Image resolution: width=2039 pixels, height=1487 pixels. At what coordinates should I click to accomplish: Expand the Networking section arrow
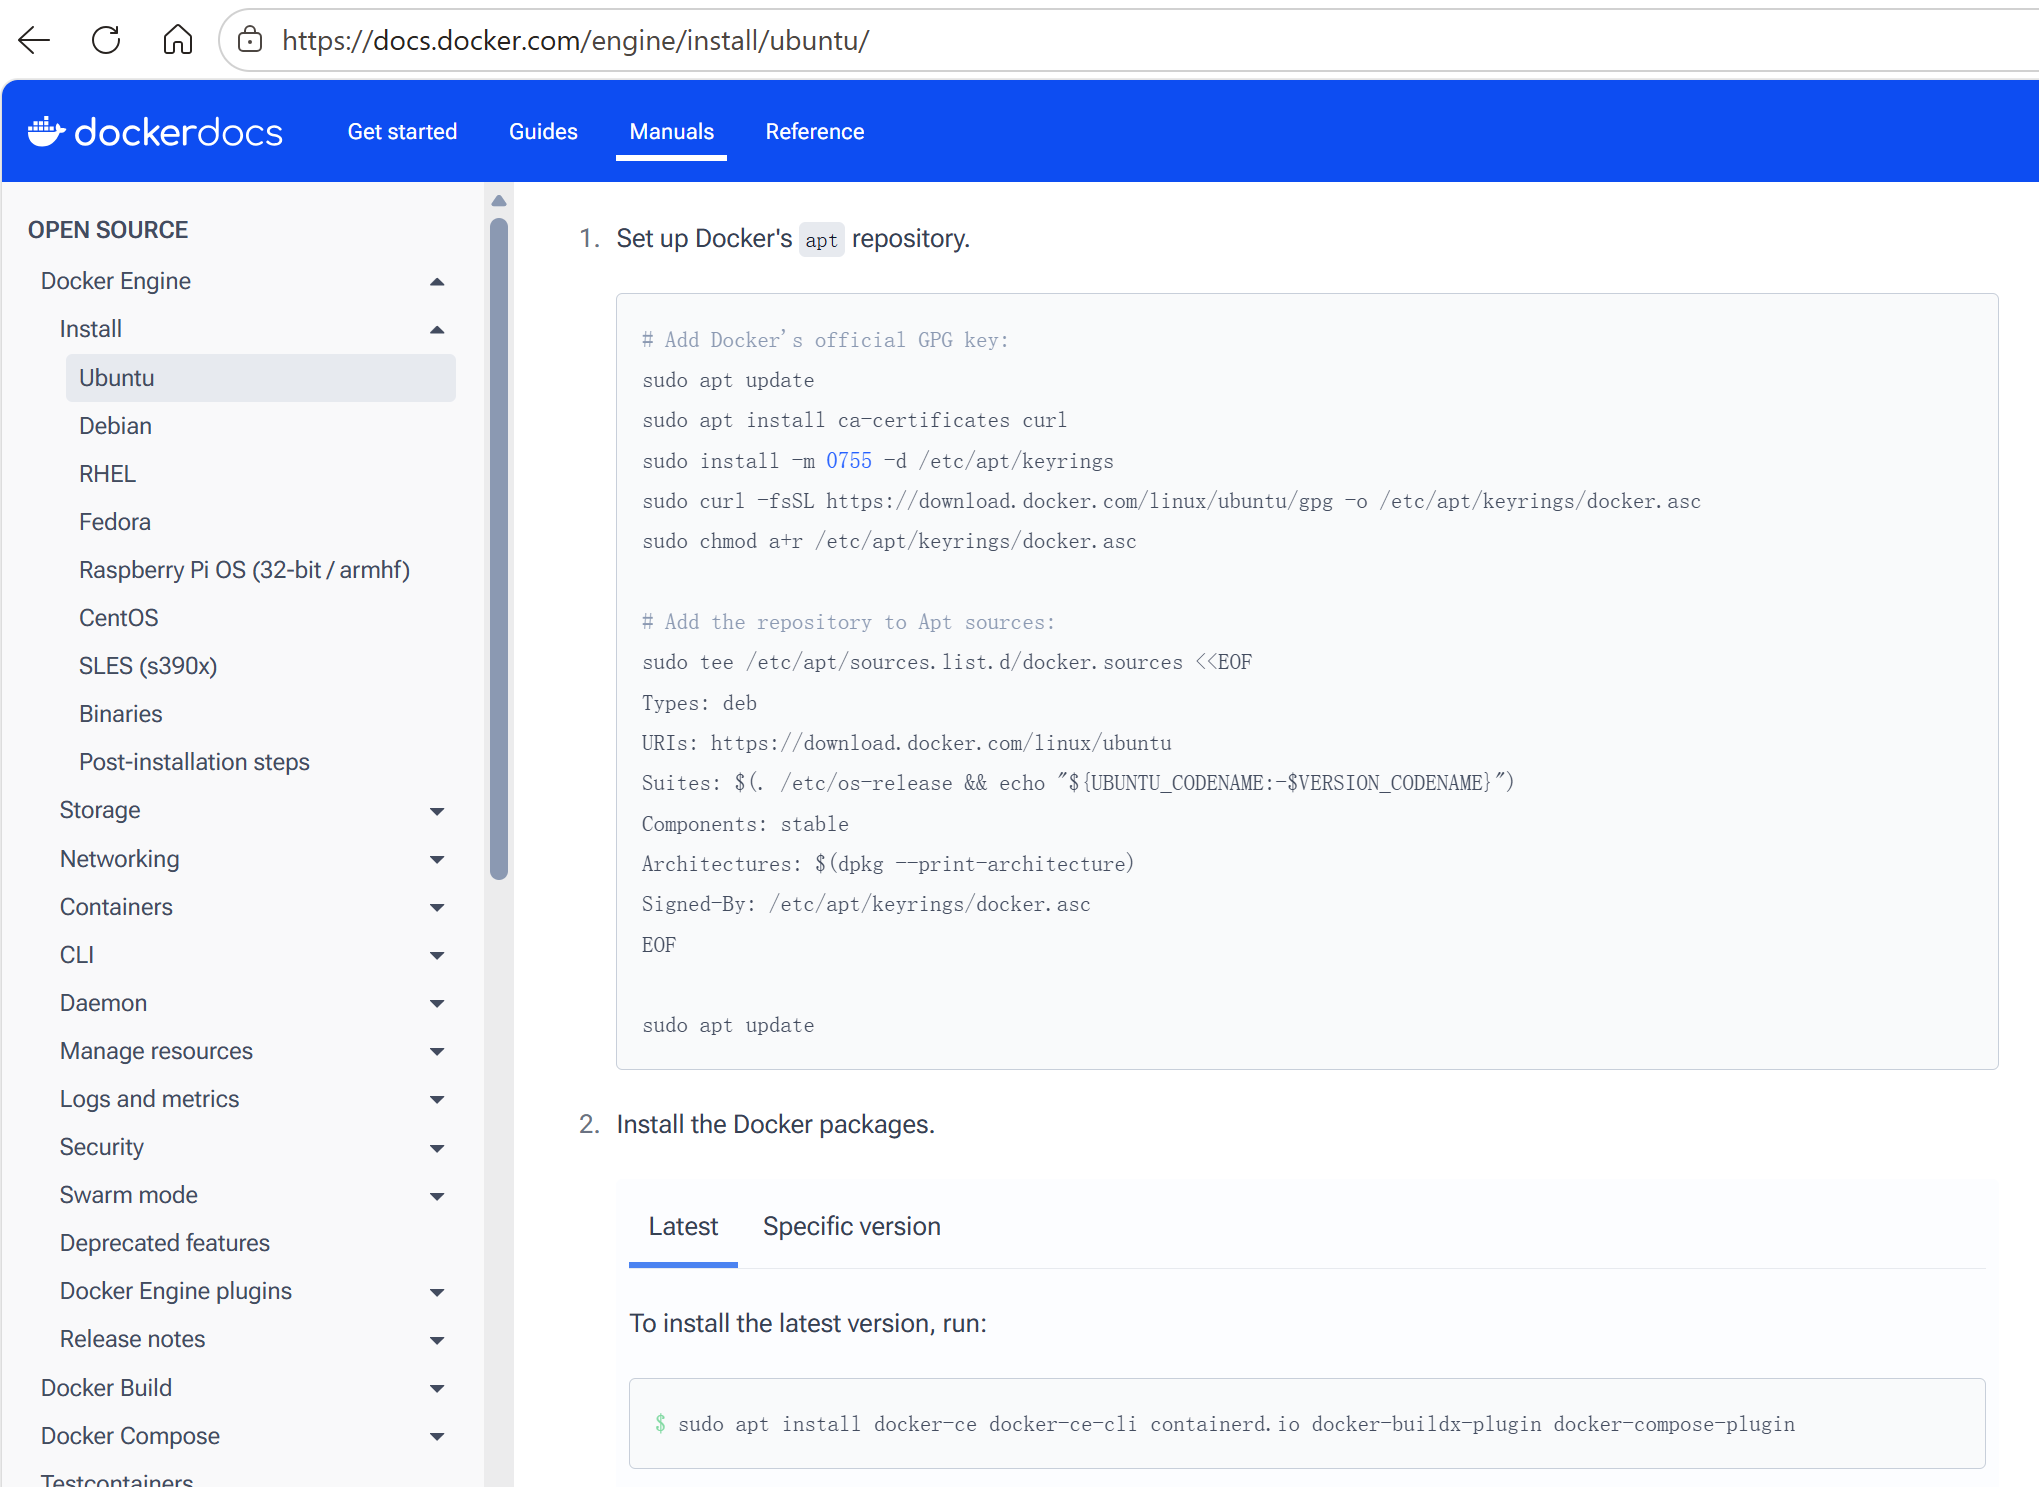click(x=437, y=860)
